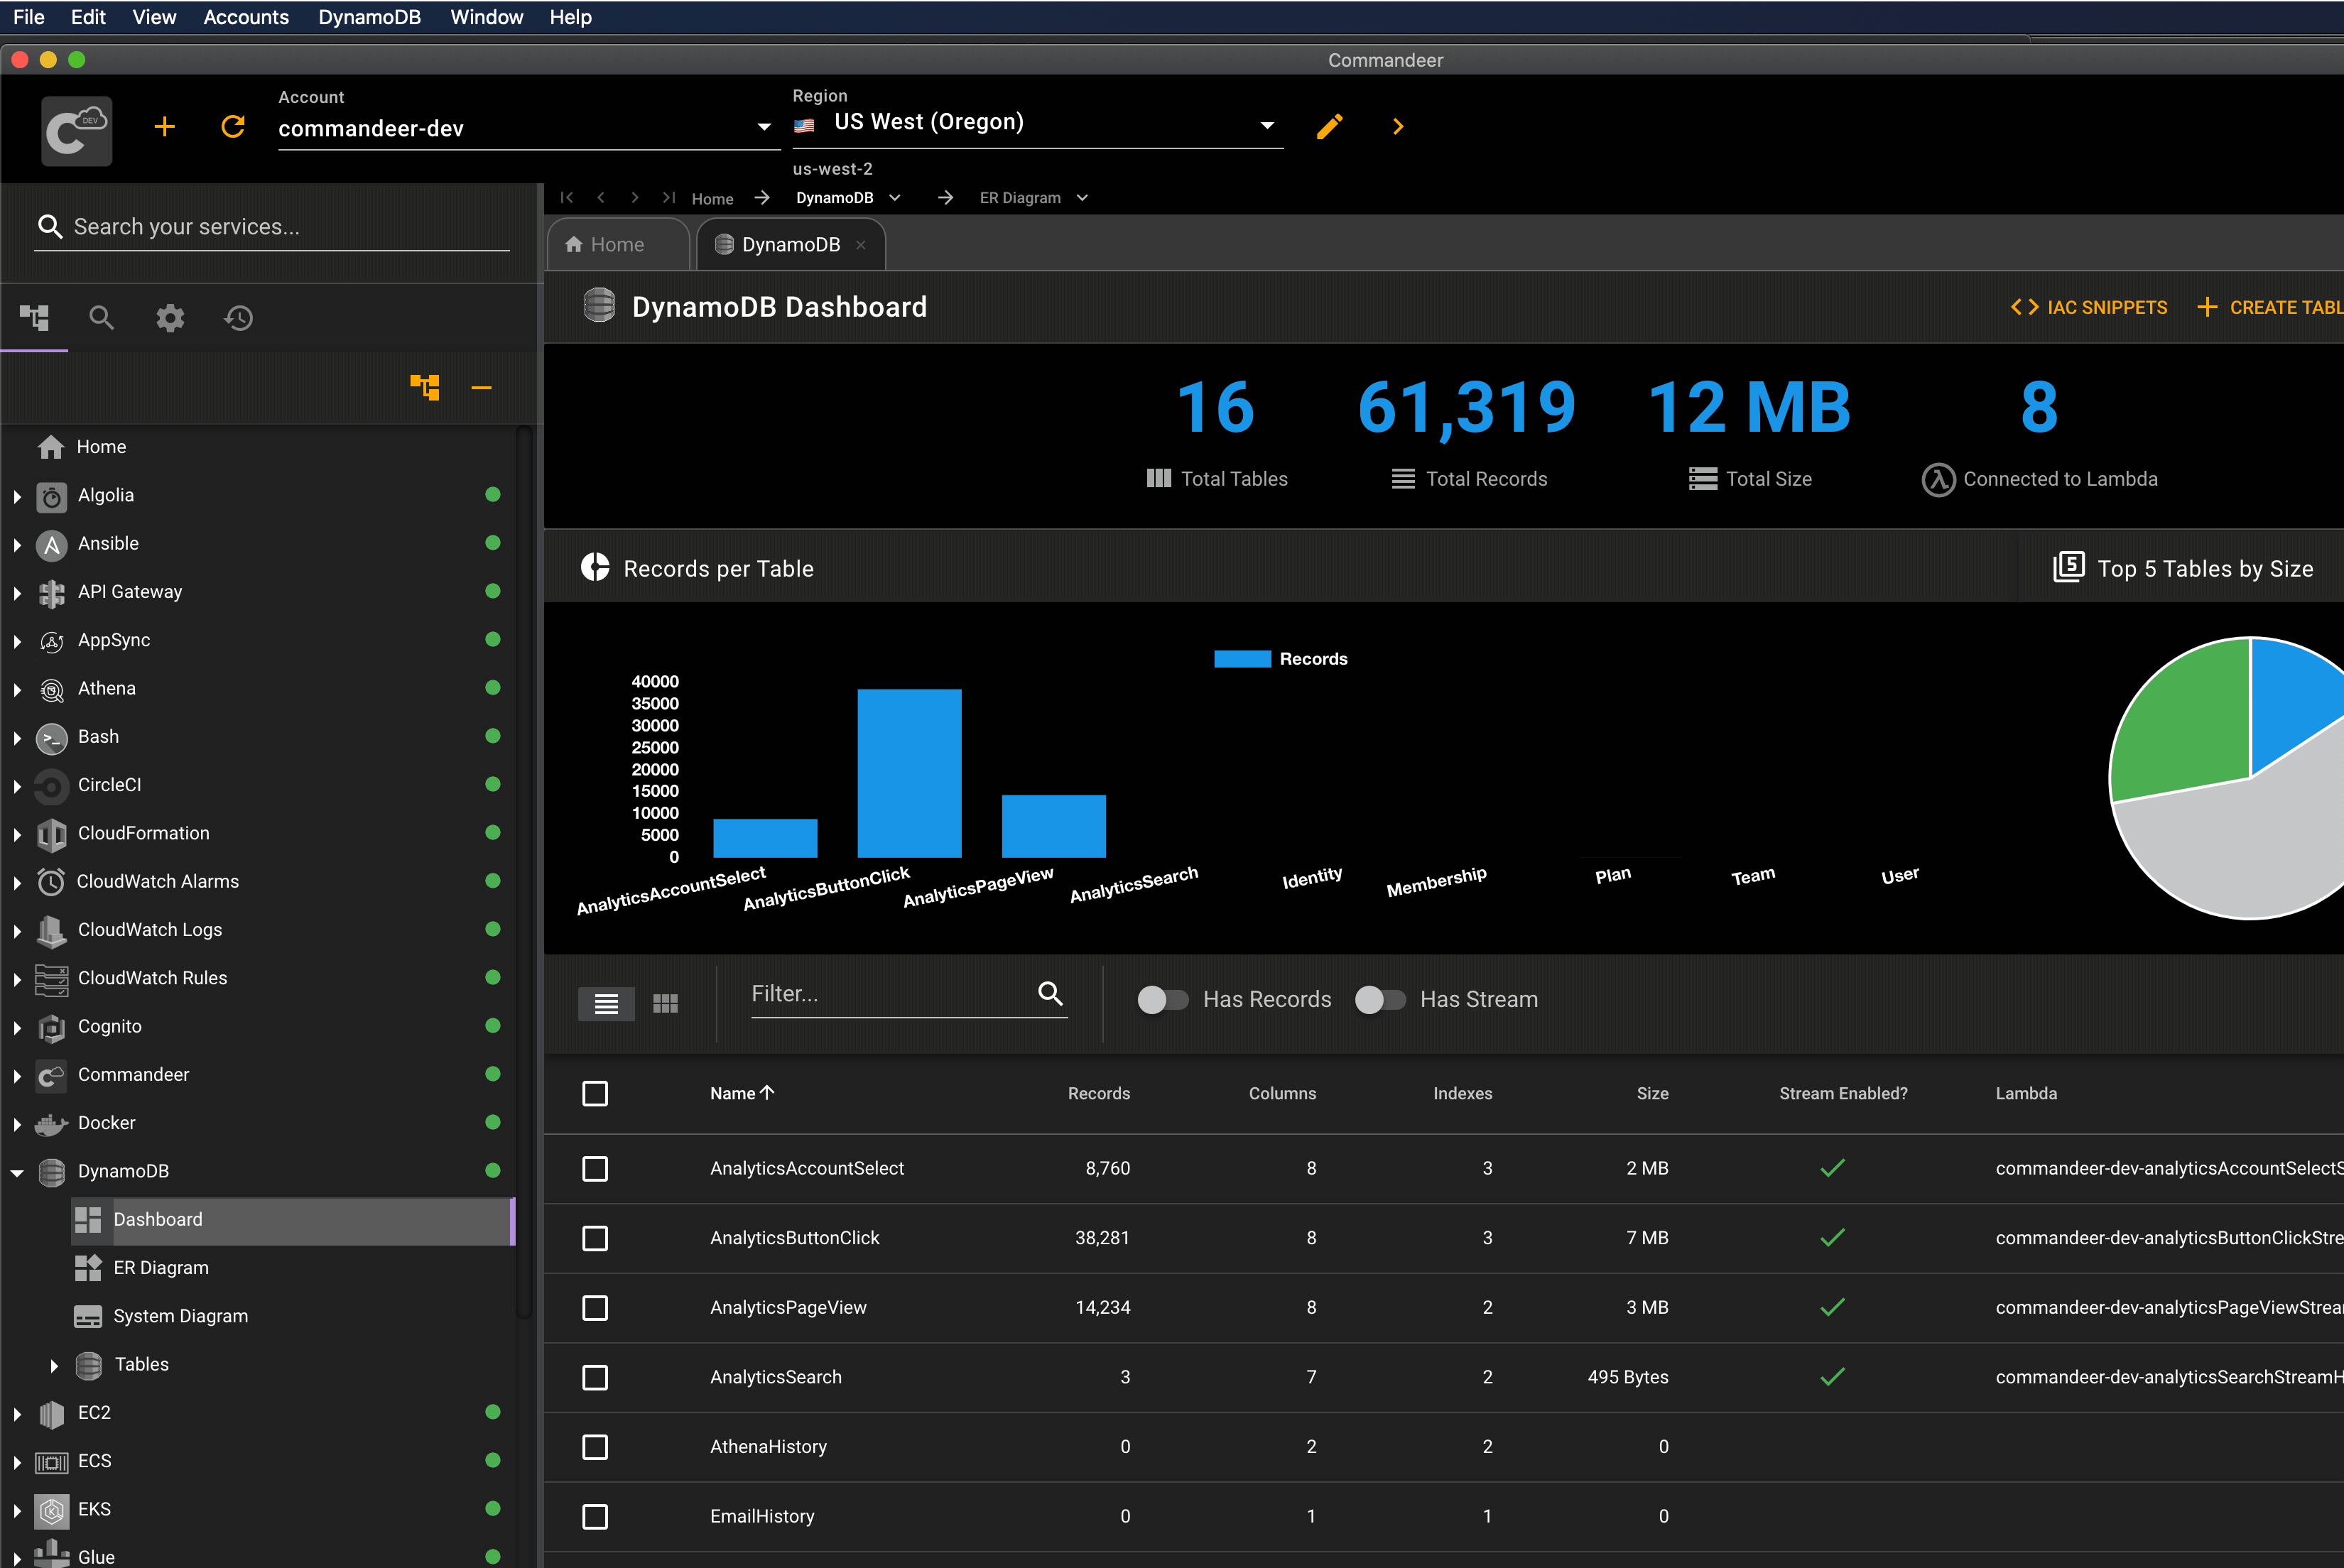Image resolution: width=2344 pixels, height=1568 pixels.
Task: Expand the AppSync tree node
Action: (x=17, y=641)
